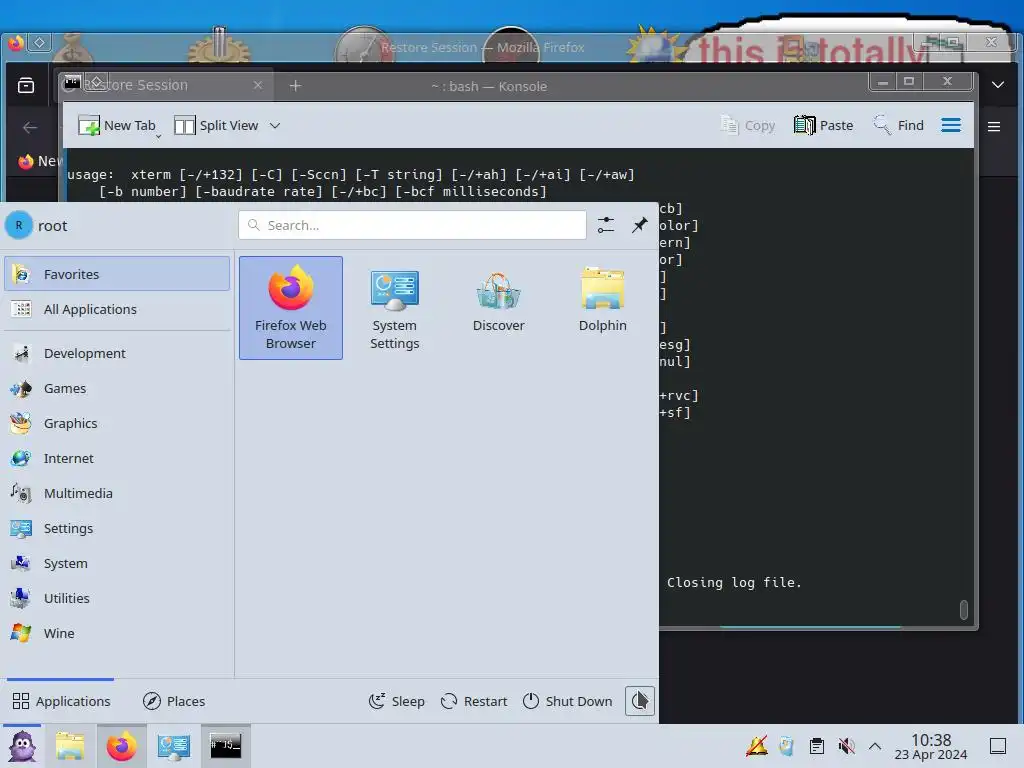
Task: Open new tab in Firefox with plus
Action: 295,86
